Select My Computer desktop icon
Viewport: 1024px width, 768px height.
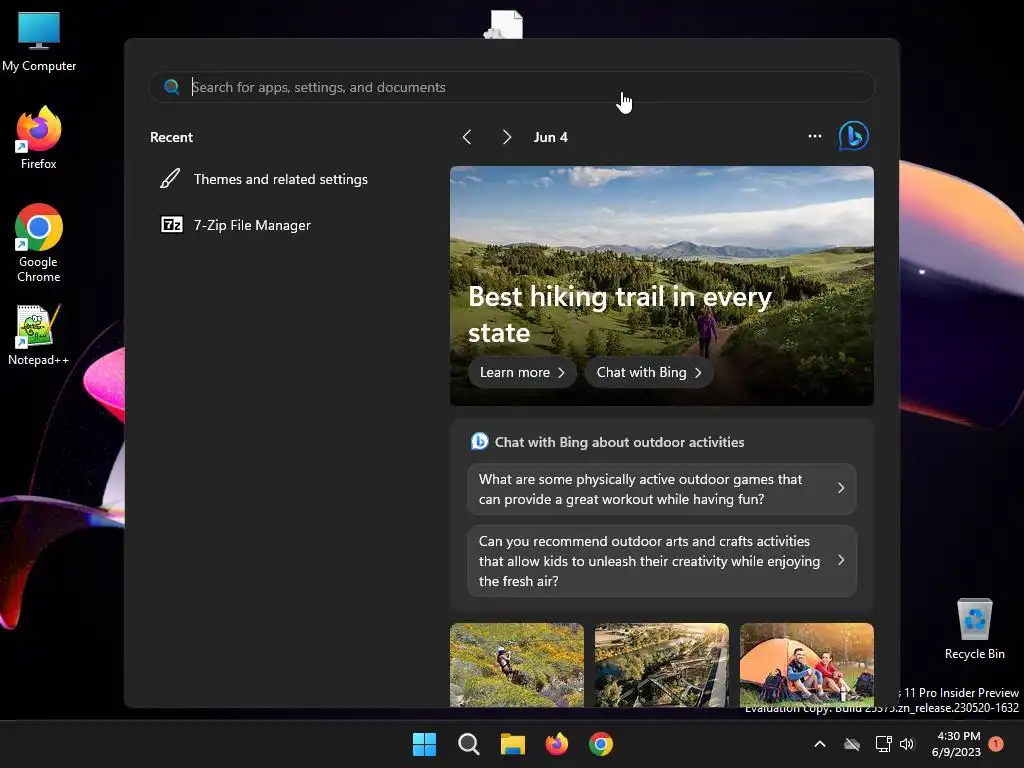pos(39,42)
